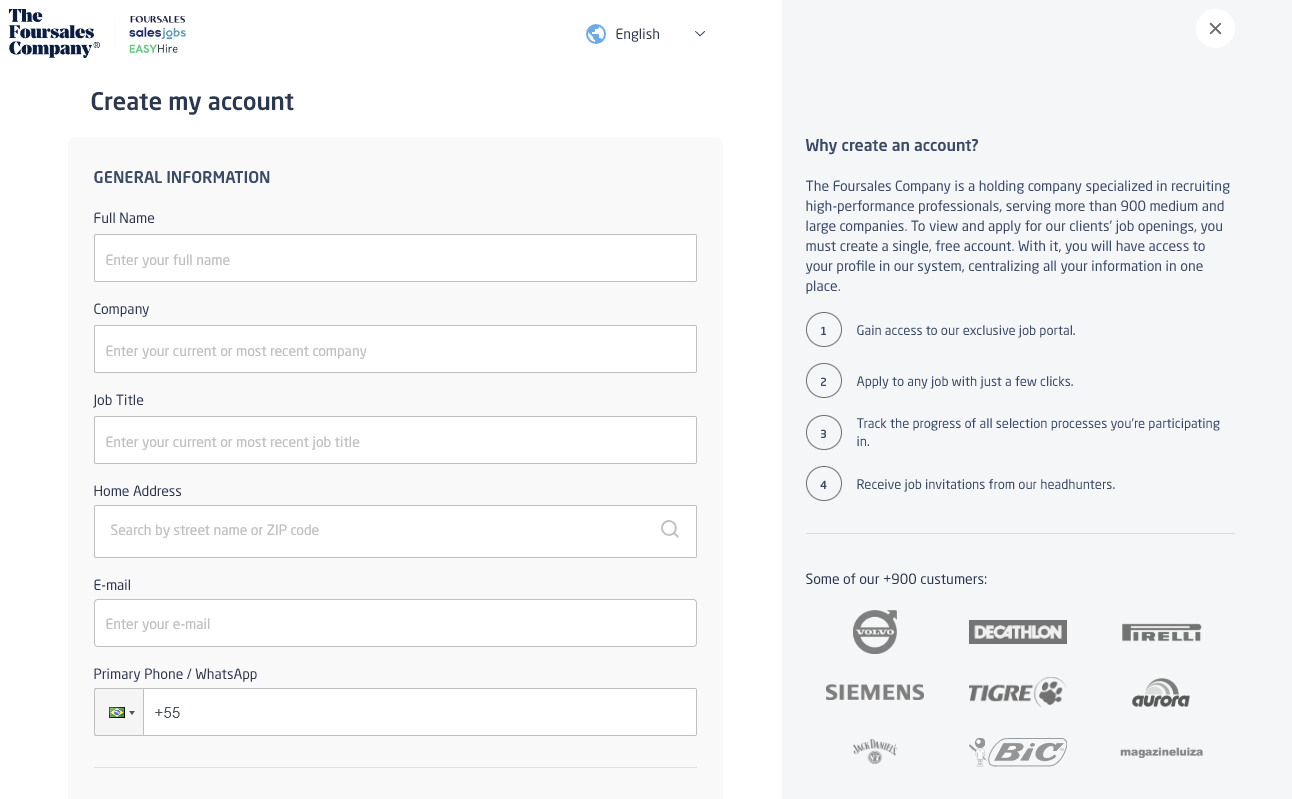
Task: Expand the Brazil flag country code selector
Action: pos(119,712)
